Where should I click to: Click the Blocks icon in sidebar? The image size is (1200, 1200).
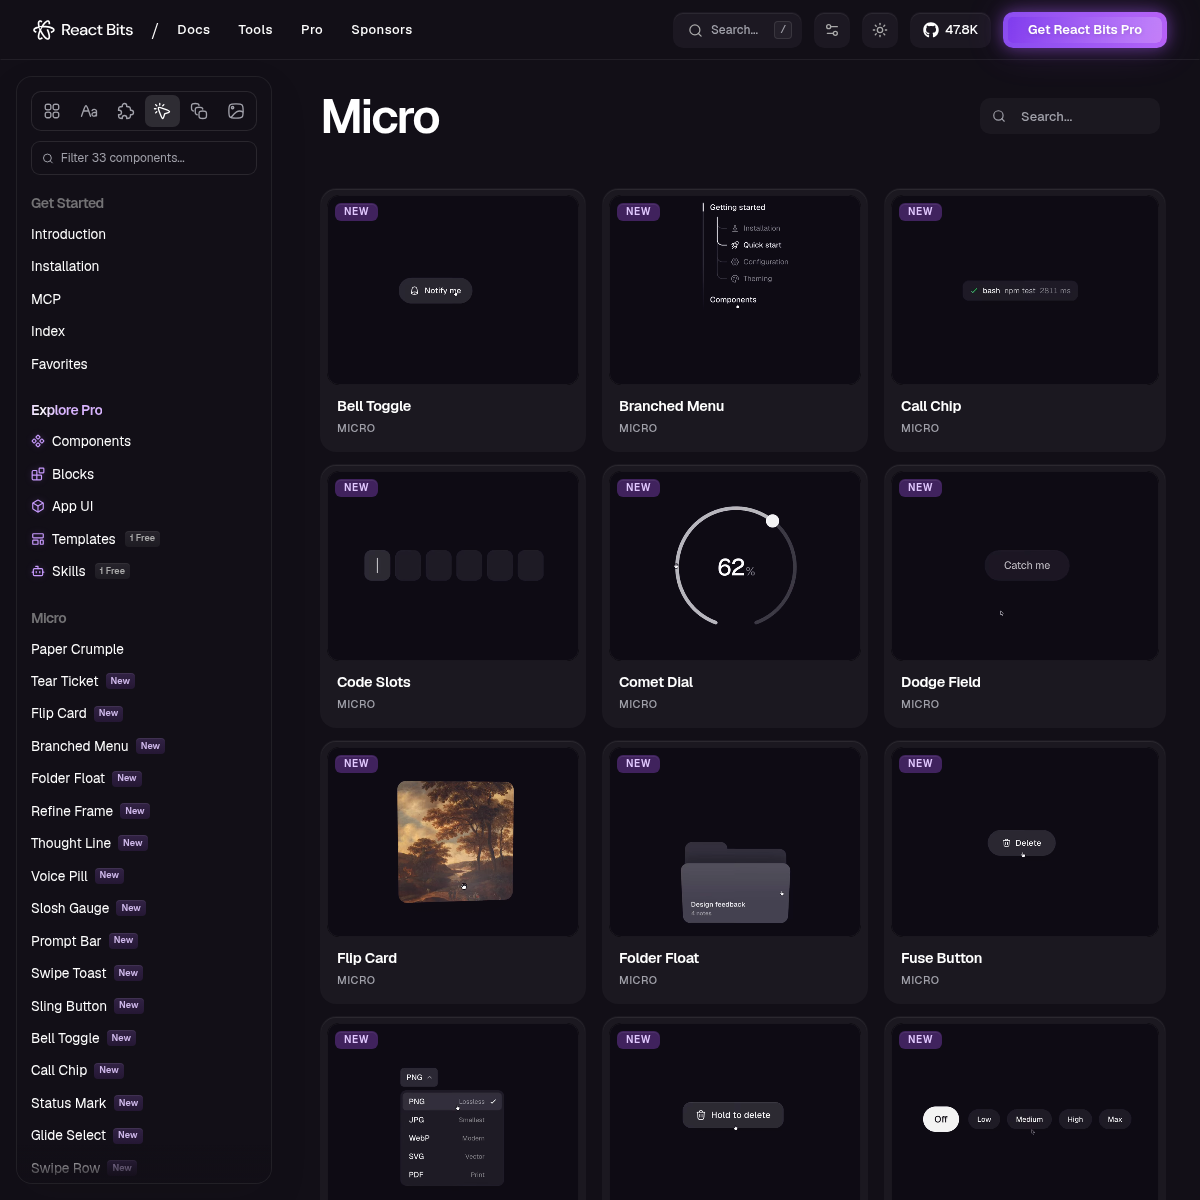(x=38, y=474)
